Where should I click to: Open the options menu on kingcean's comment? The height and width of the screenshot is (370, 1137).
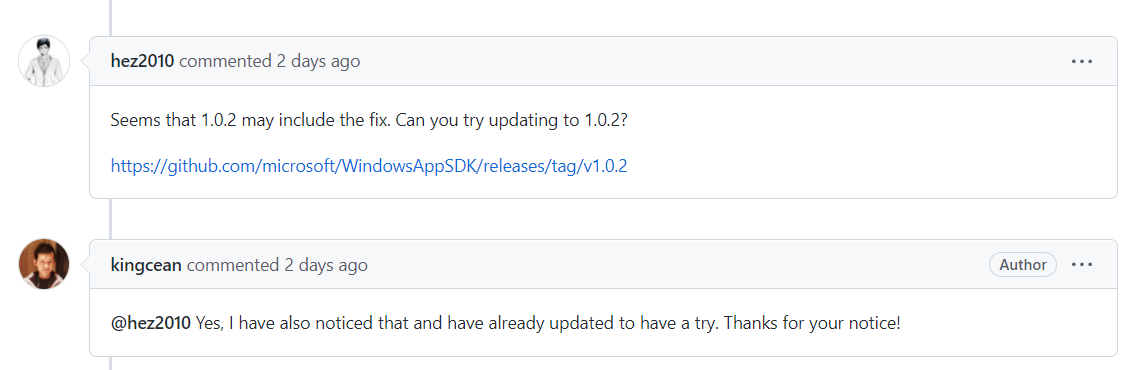click(x=1081, y=265)
